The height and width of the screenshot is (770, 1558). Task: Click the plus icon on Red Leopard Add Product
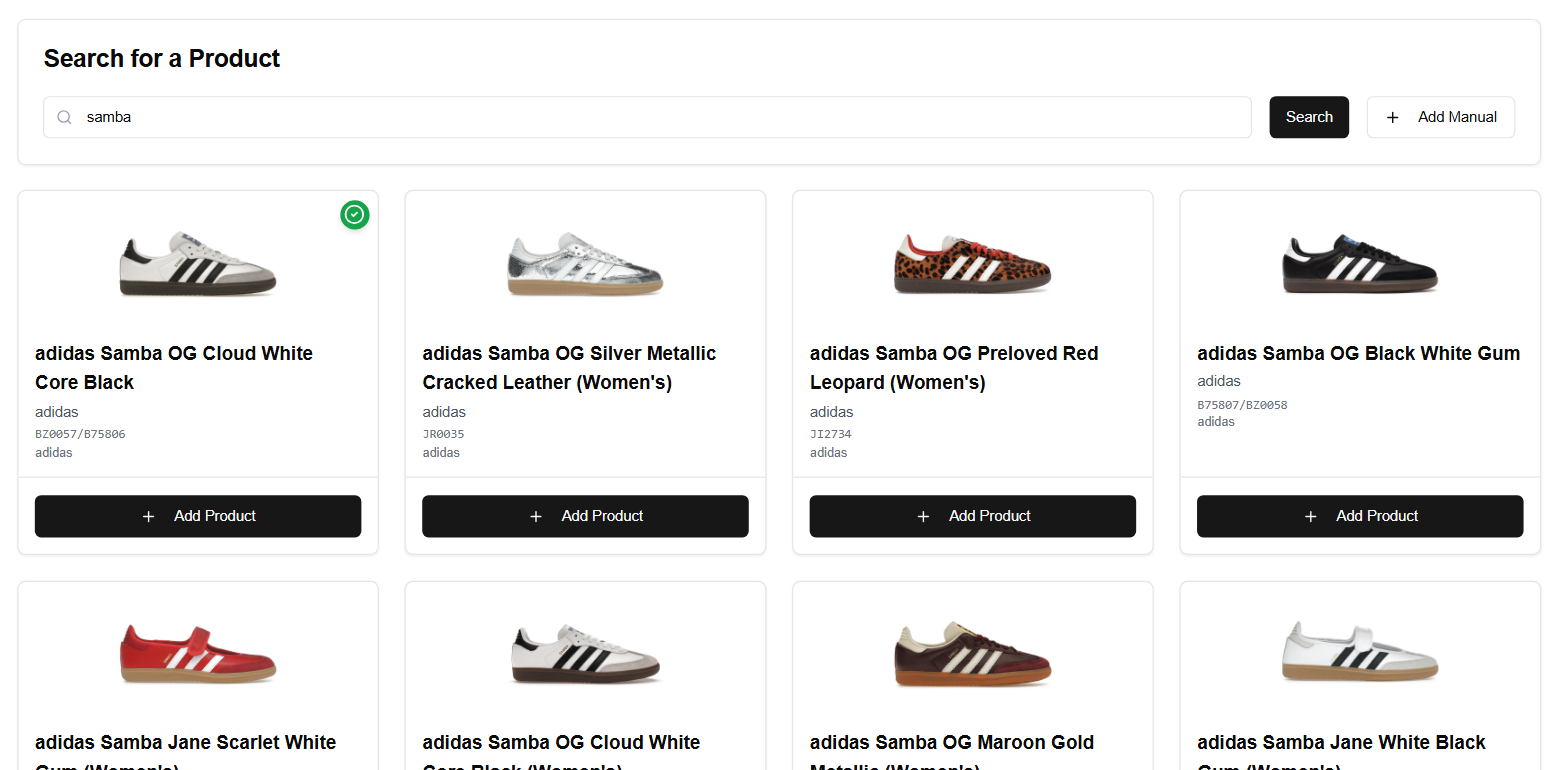(x=923, y=516)
